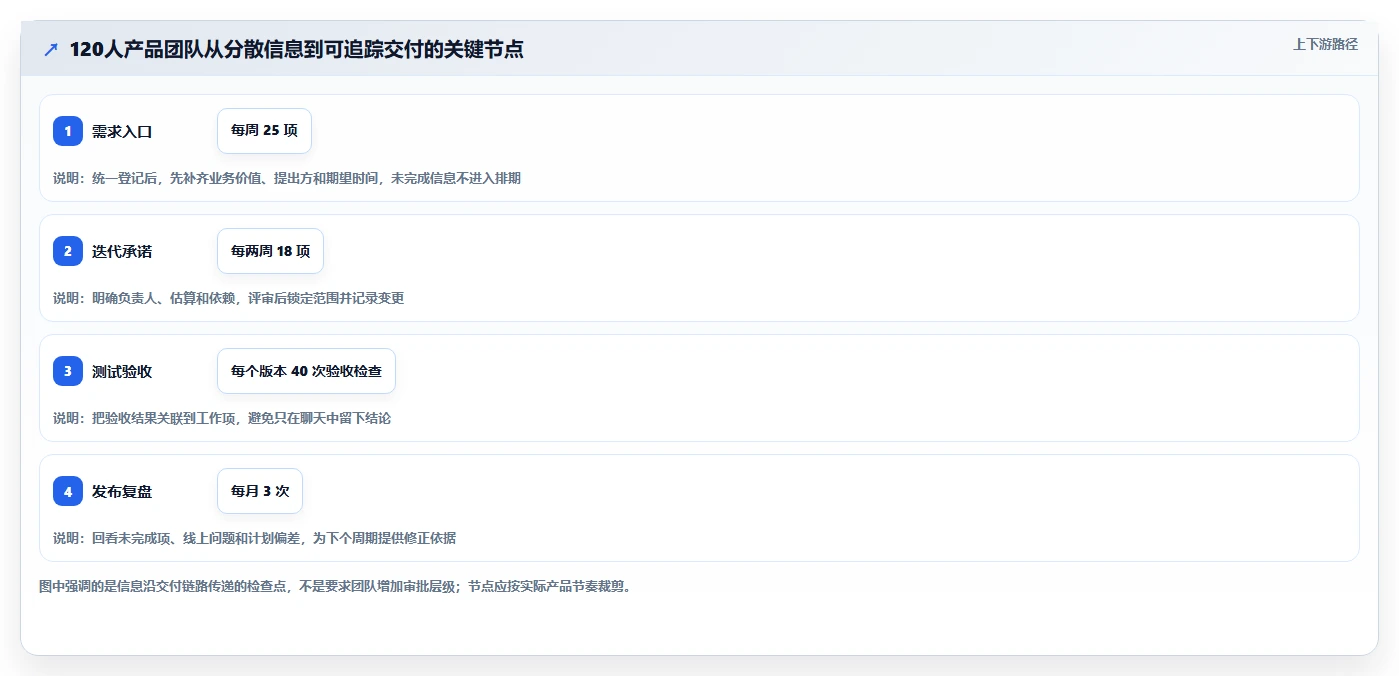Click the arrow icon beside the title
This screenshot has width=1399, height=676.
point(50,49)
